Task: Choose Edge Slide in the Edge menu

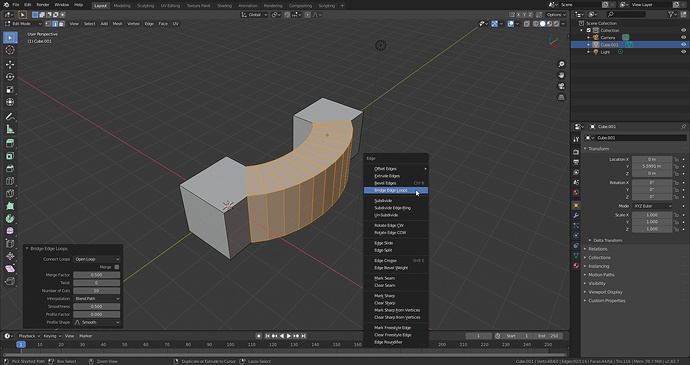Action: click(x=396, y=243)
